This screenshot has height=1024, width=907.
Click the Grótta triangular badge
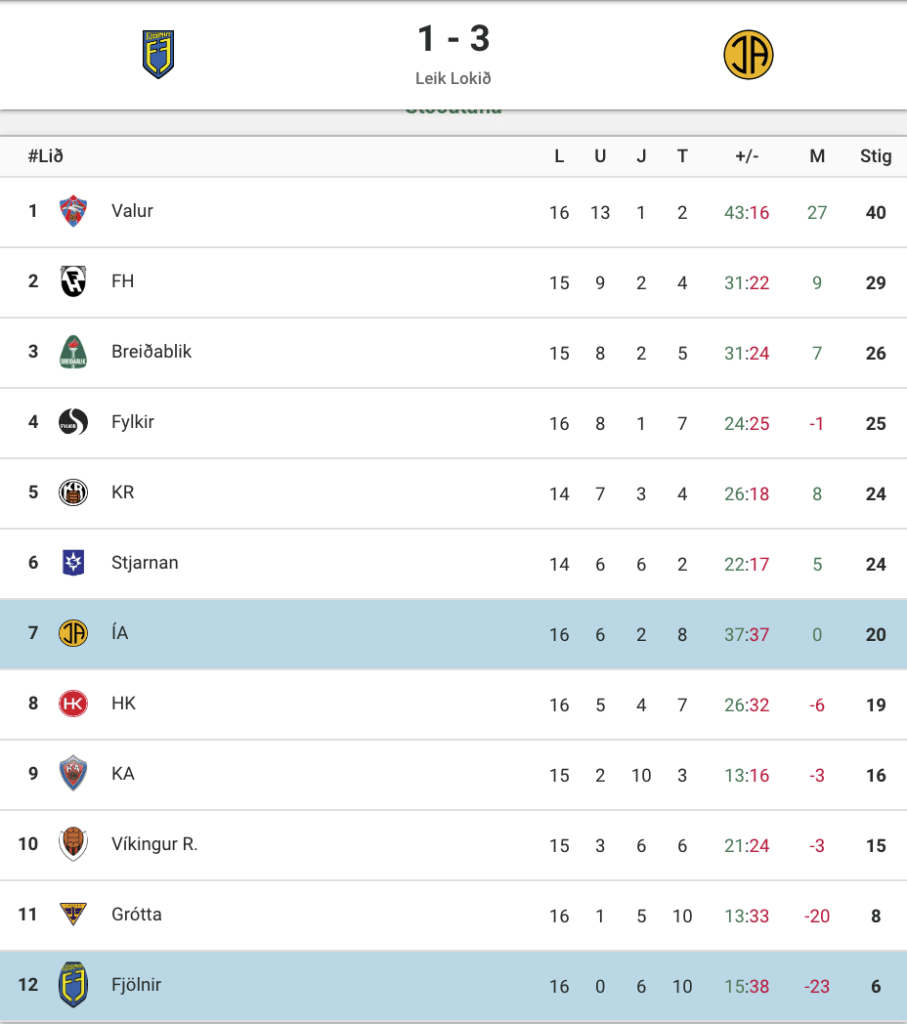(73, 914)
